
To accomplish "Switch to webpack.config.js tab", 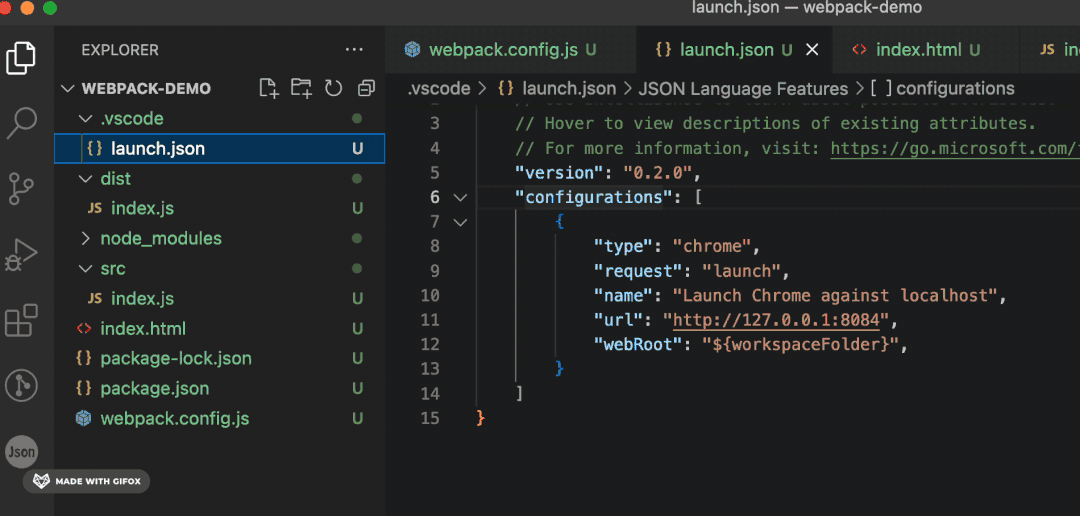I will click(x=510, y=50).
